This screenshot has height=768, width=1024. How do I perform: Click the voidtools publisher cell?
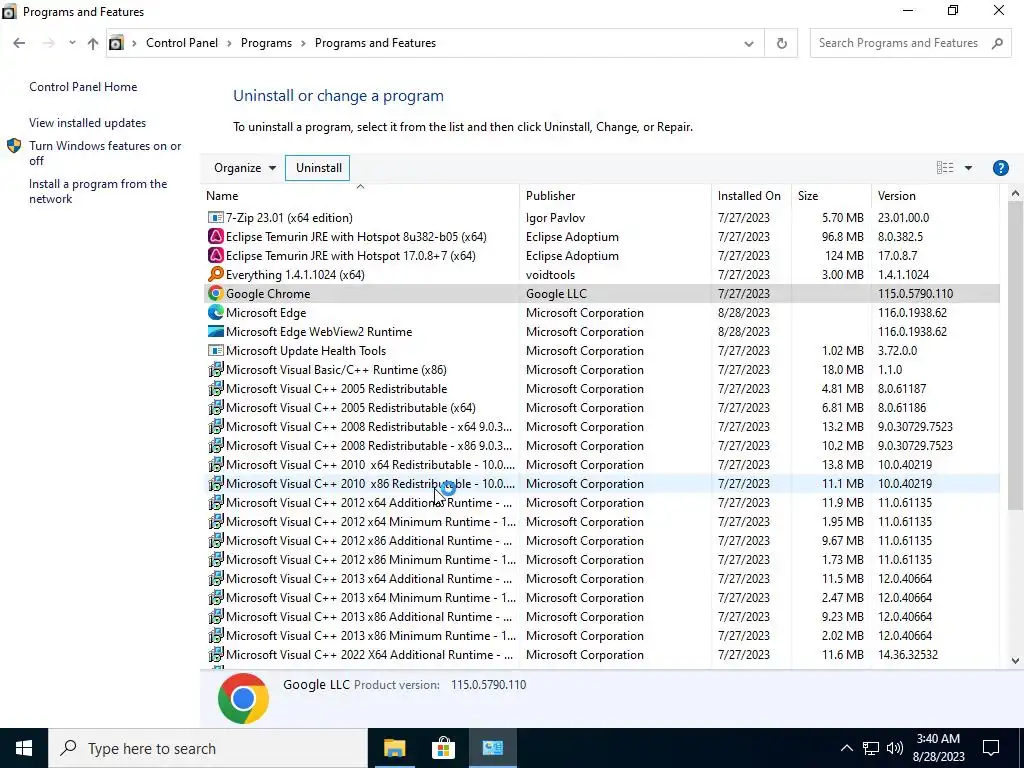pyautogui.click(x=550, y=274)
